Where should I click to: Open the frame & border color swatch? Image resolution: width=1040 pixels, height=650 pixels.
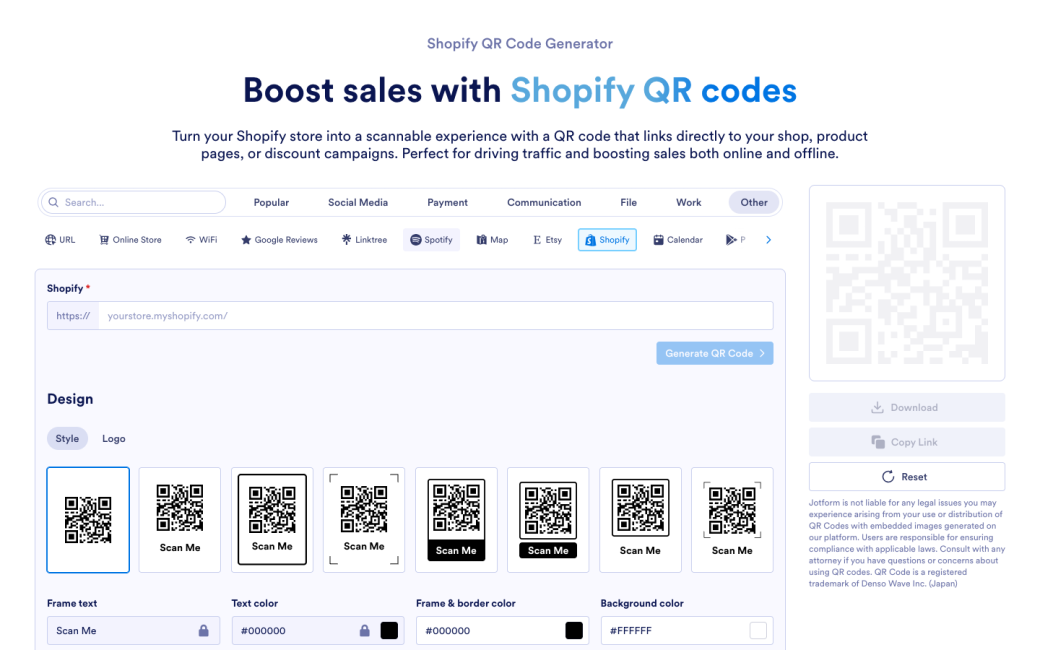click(x=574, y=631)
